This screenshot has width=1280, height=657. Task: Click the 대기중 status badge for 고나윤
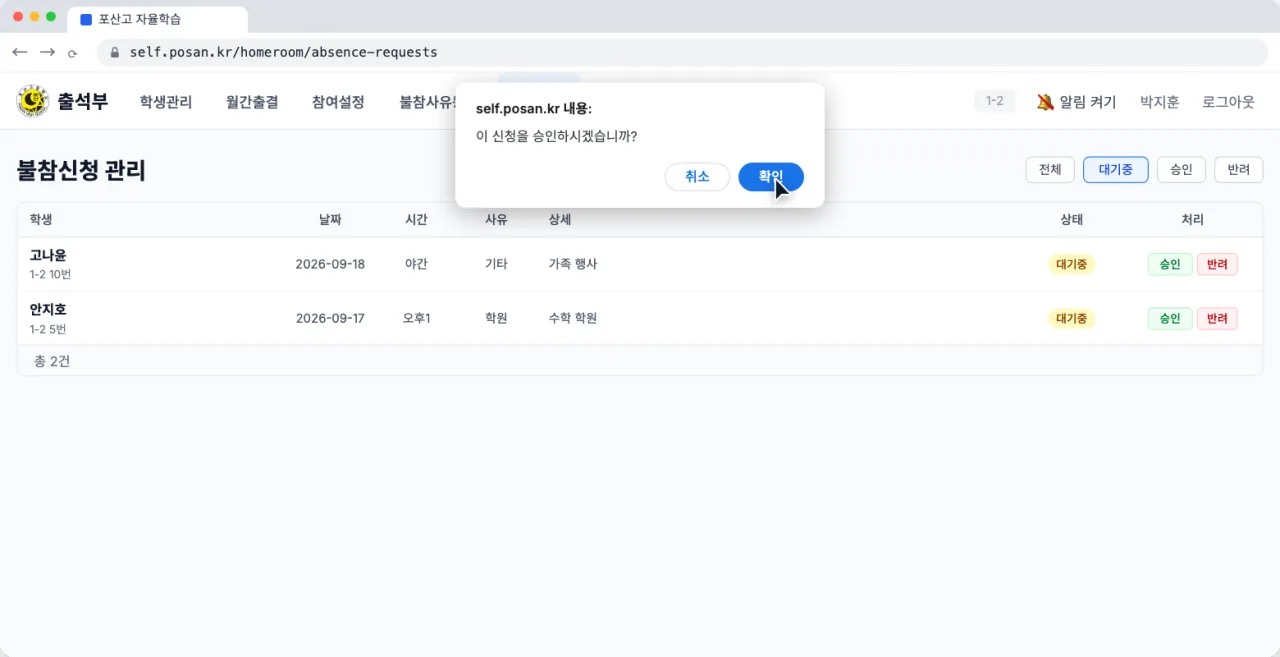click(x=1071, y=264)
